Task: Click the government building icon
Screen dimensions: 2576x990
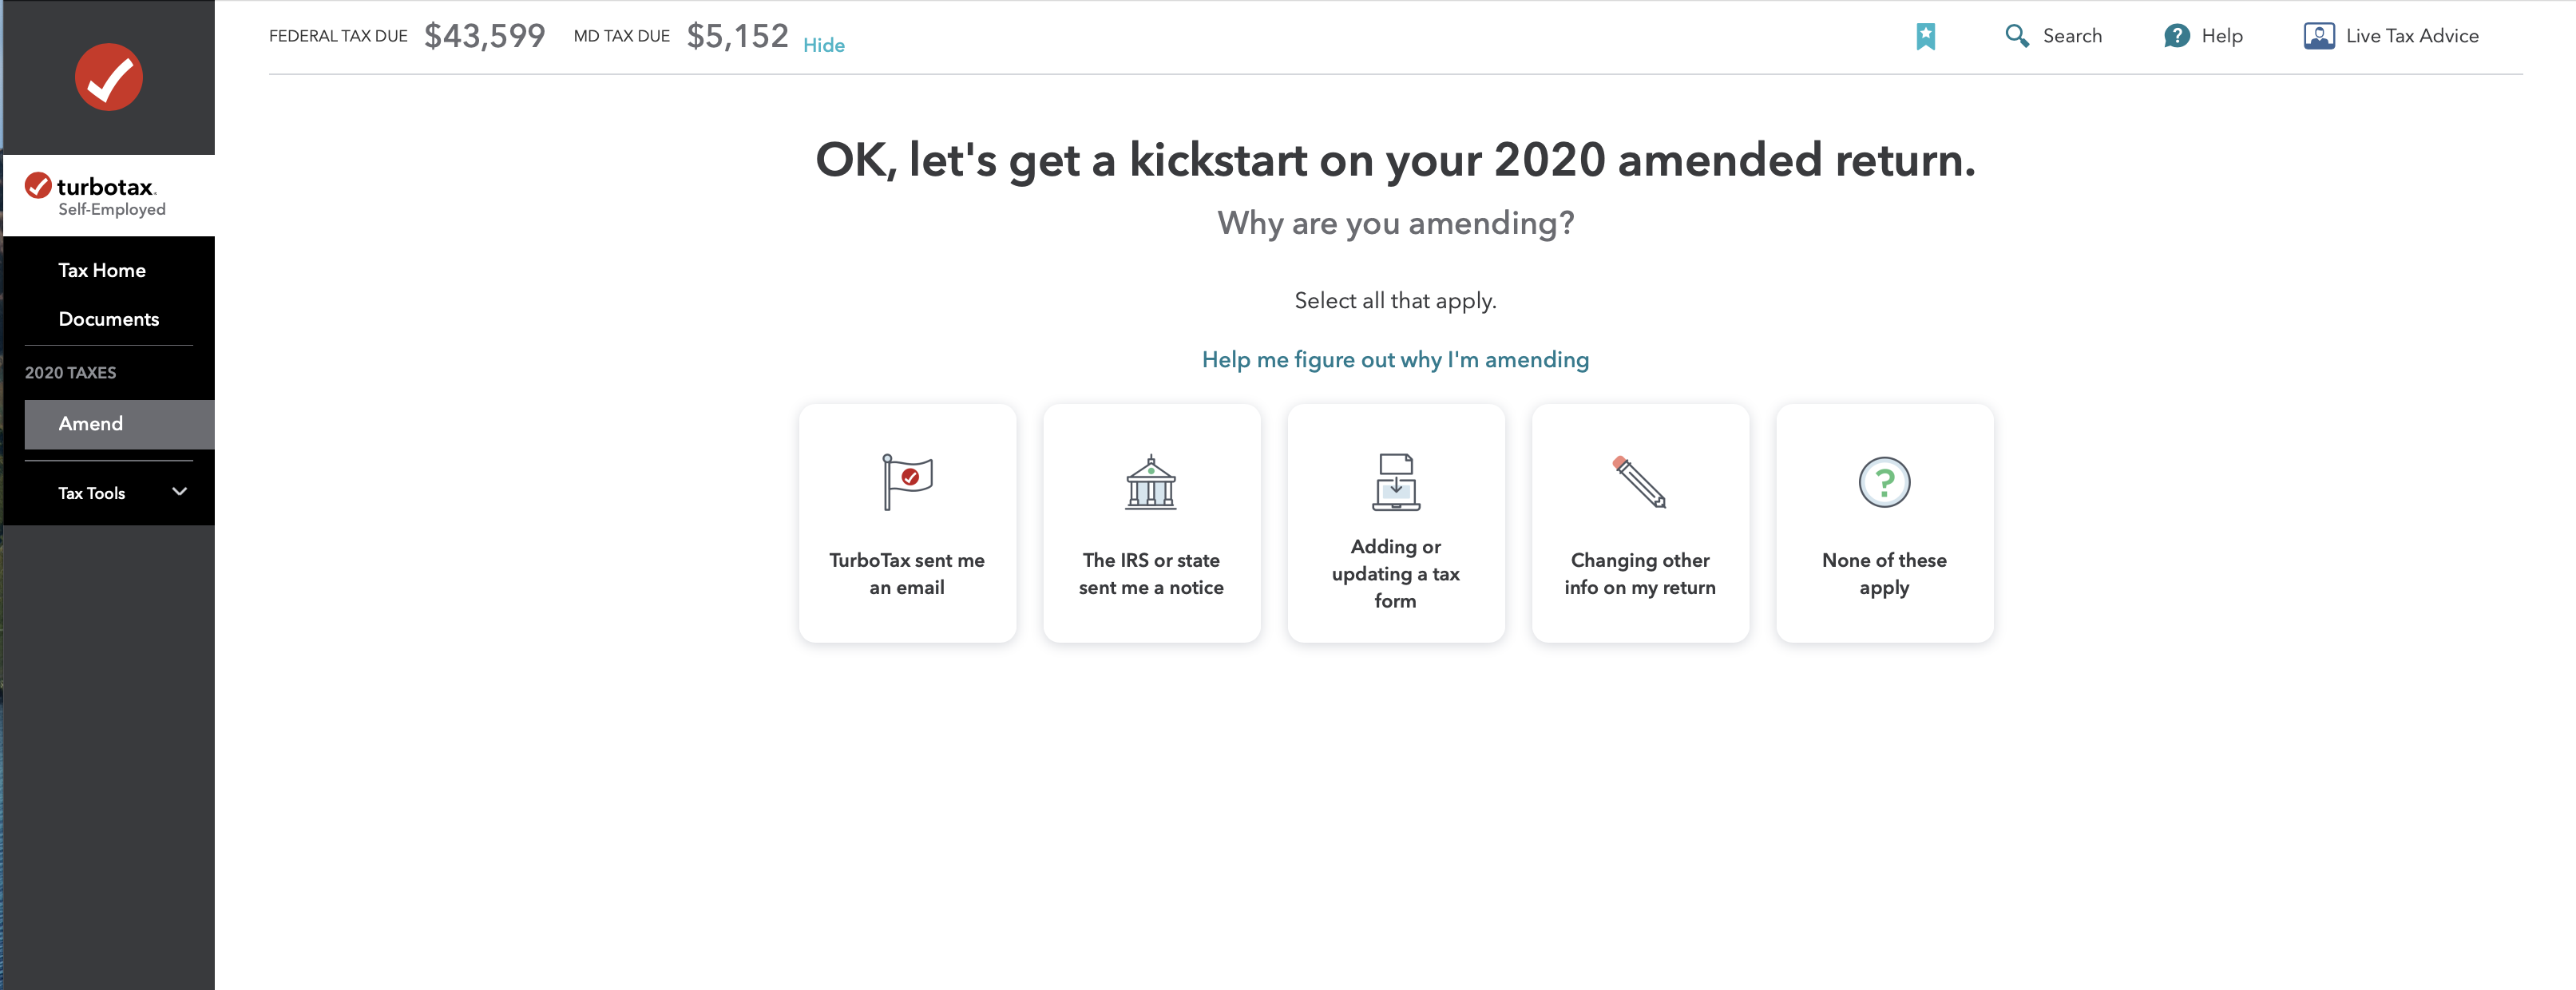Action: [1151, 482]
